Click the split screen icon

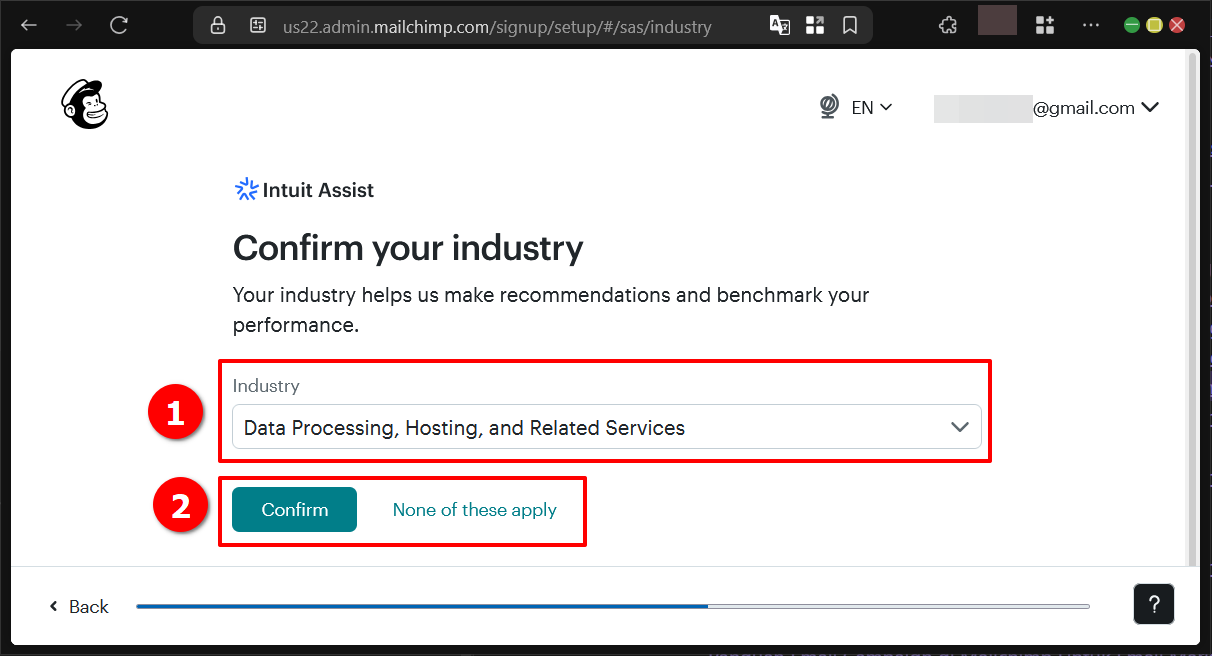point(815,25)
